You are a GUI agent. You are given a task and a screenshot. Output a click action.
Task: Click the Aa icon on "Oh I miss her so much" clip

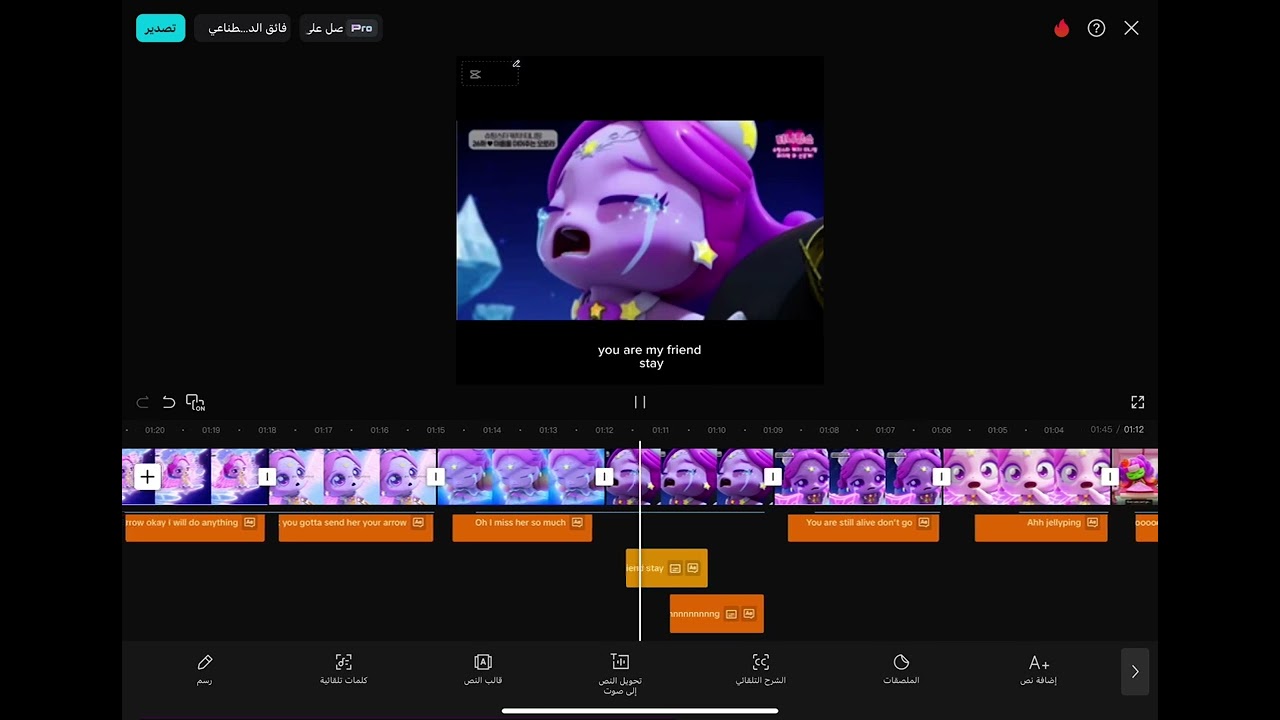point(577,522)
